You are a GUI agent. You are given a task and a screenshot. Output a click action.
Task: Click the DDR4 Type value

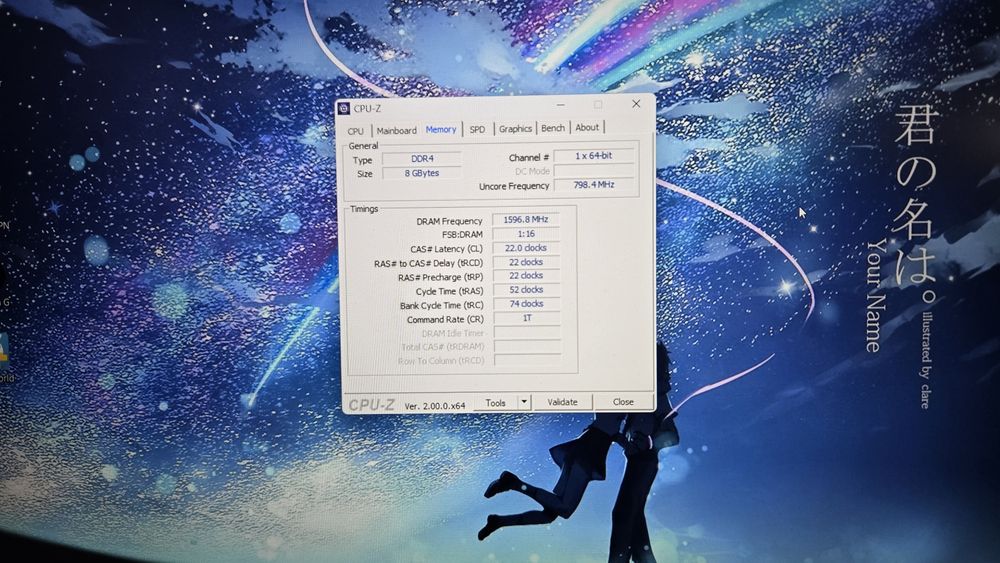click(x=422, y=159)
